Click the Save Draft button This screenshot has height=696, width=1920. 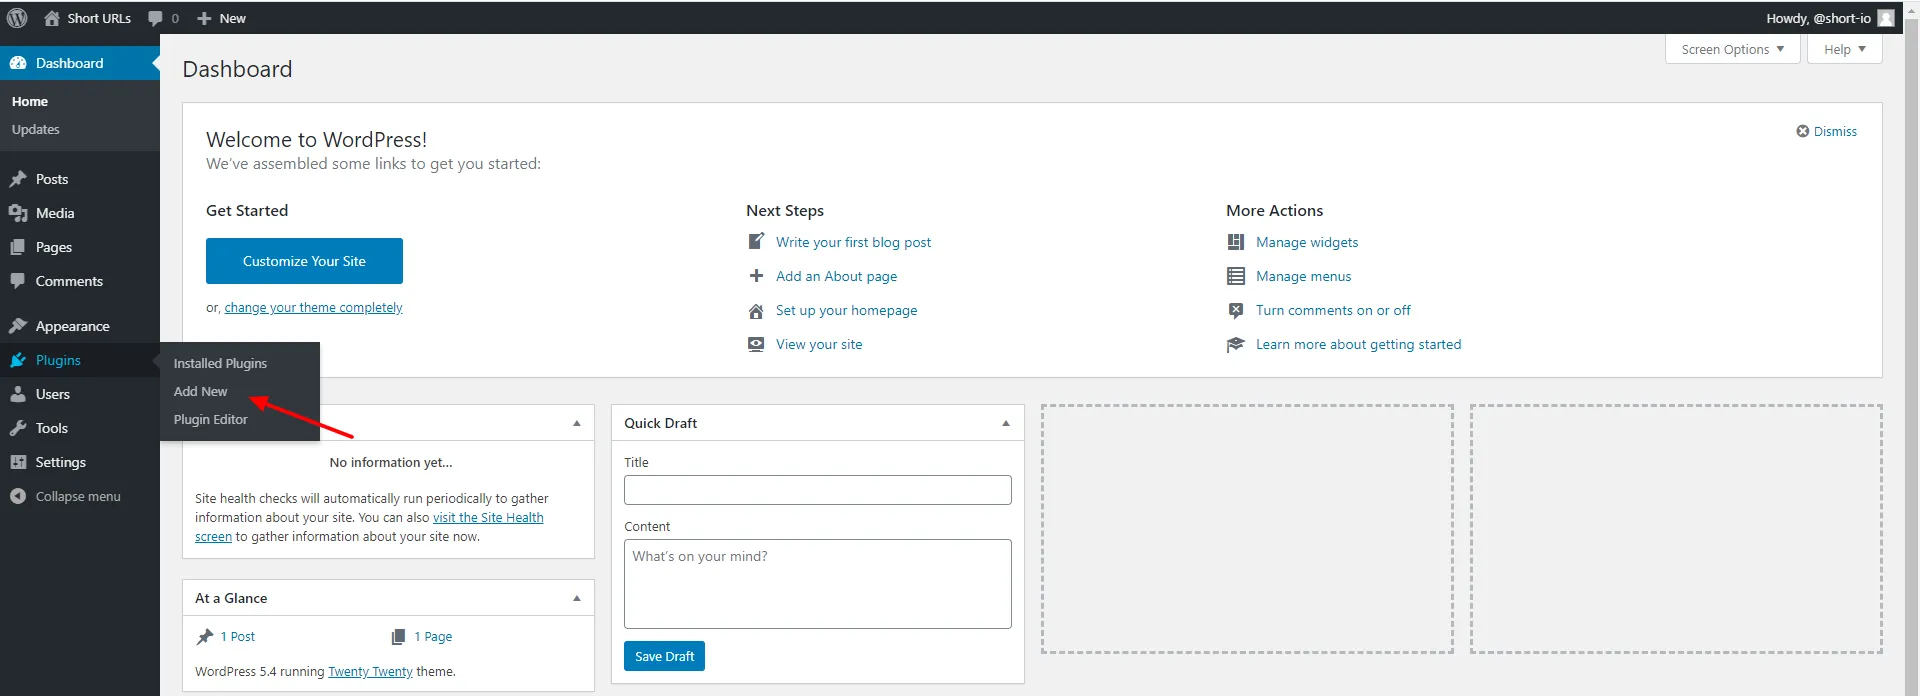pyautogui.click(x=664, y=656)
